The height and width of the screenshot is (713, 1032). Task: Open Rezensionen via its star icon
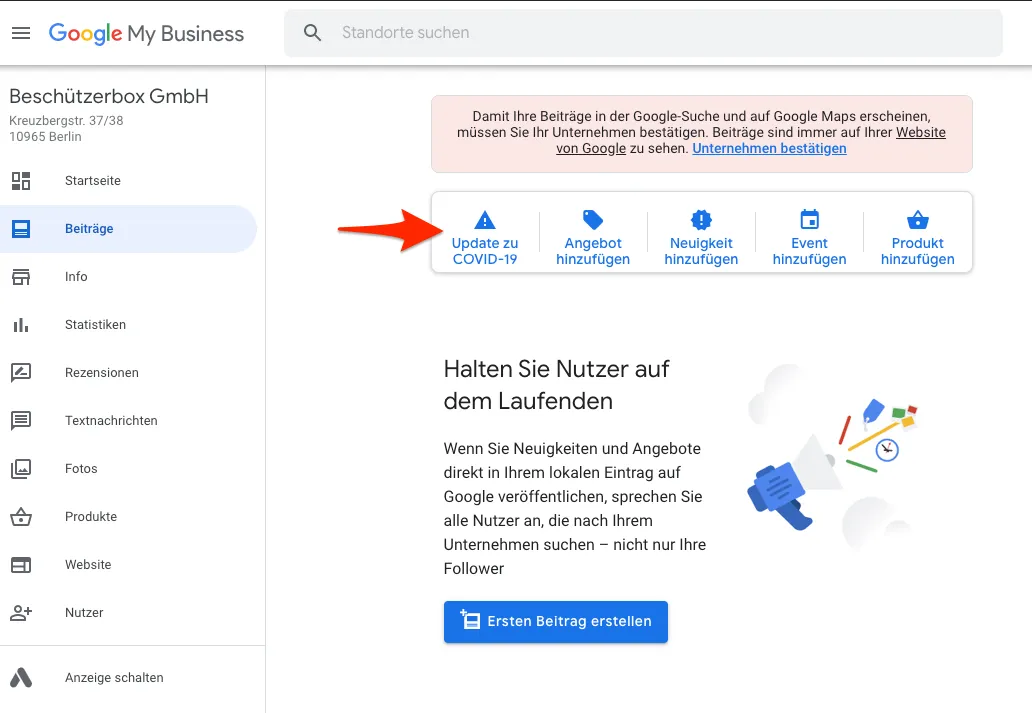coord(21,373)
